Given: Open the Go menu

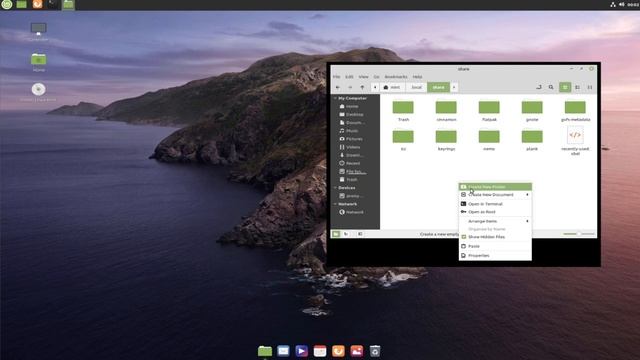Looking at the screenshot, I should (x=376, y=77).
